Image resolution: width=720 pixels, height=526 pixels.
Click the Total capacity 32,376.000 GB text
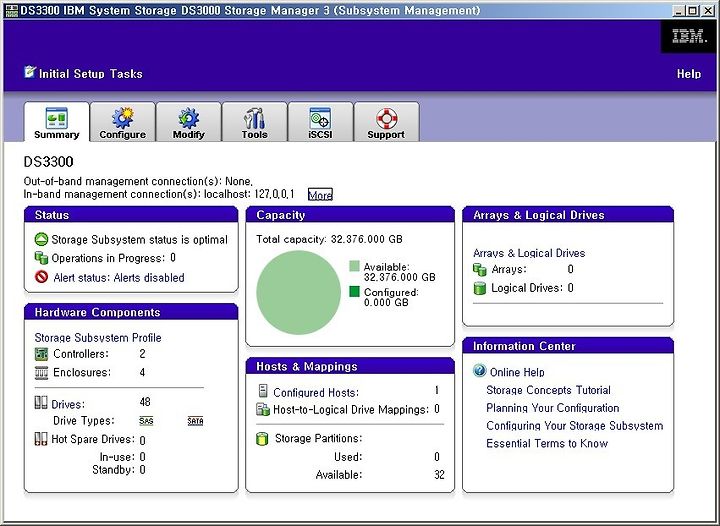[x=329, y=239]
